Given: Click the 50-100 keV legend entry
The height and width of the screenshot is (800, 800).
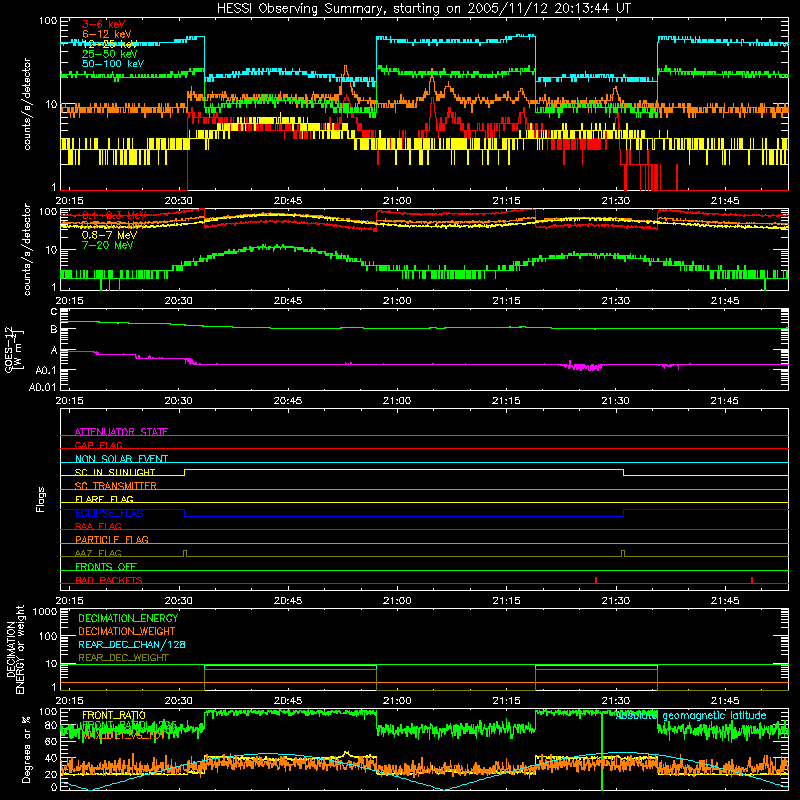Looking at the screenshot, I should (x=113, y=64).
